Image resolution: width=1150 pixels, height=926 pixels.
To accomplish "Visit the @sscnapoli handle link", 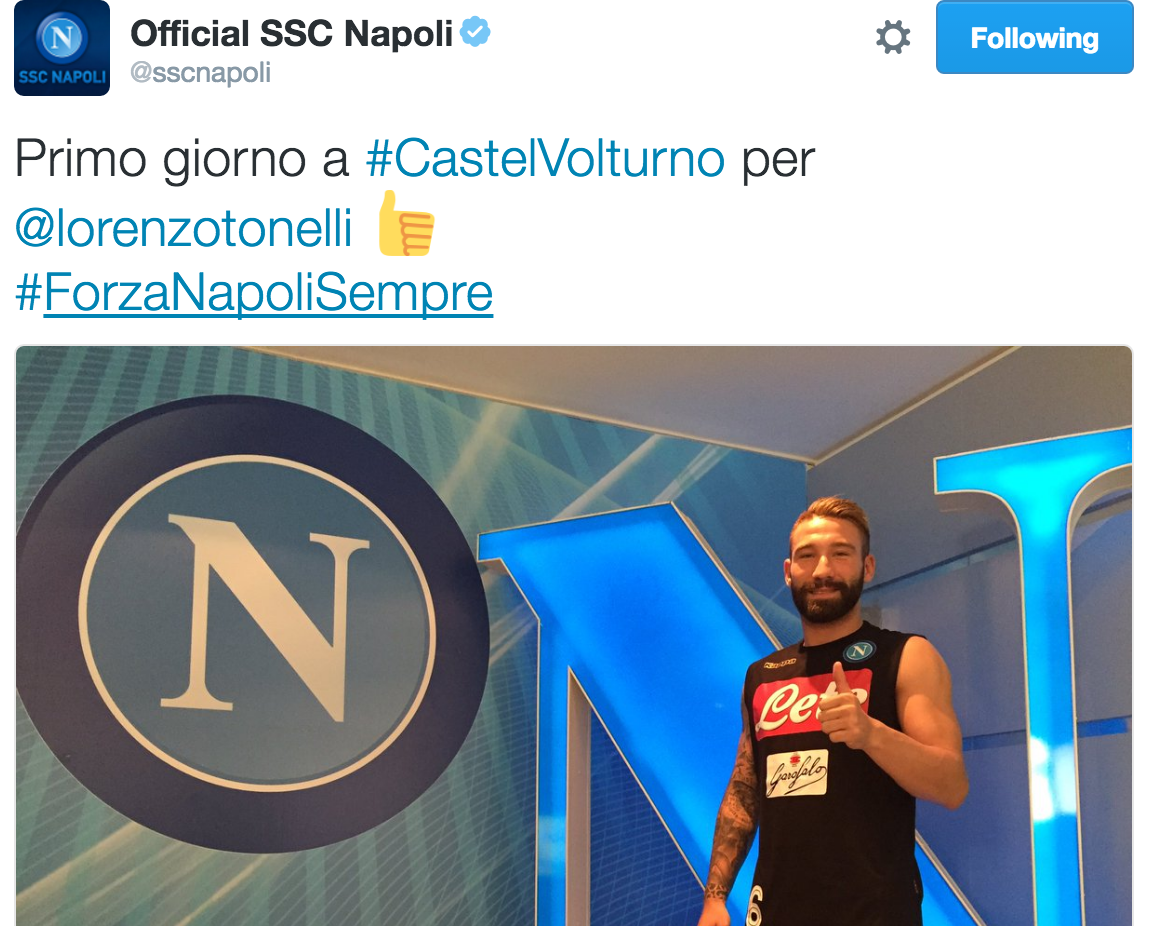I will point(200,73).
